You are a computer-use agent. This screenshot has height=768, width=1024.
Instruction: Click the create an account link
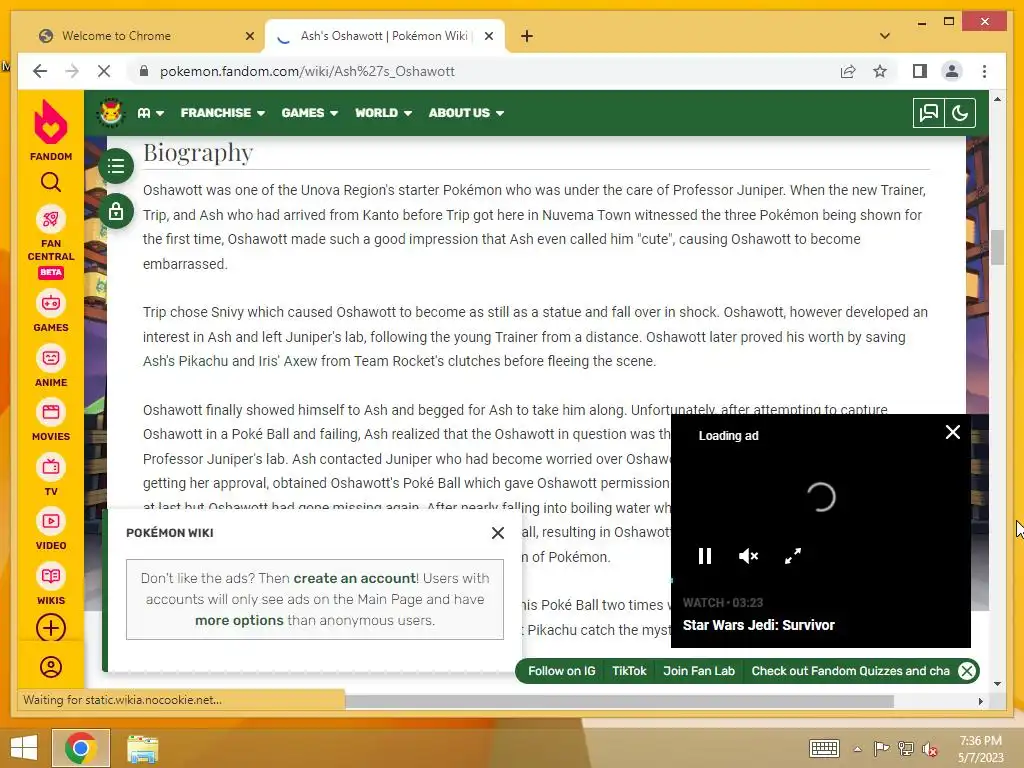(x=355, y=578)
